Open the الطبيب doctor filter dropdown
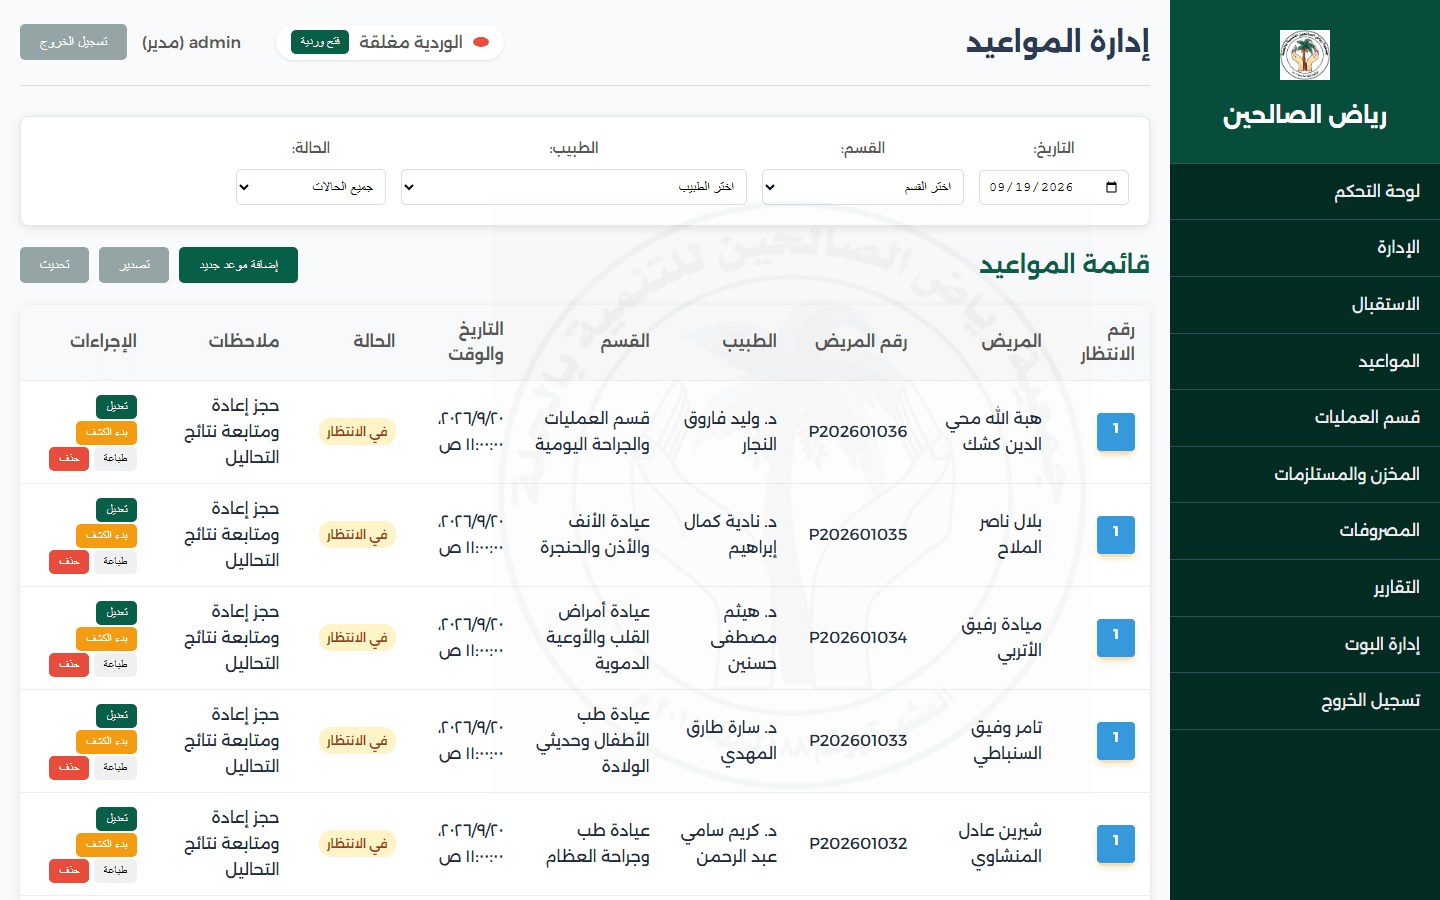This screenshot has width=1440, height=900. tap(574, 187)
